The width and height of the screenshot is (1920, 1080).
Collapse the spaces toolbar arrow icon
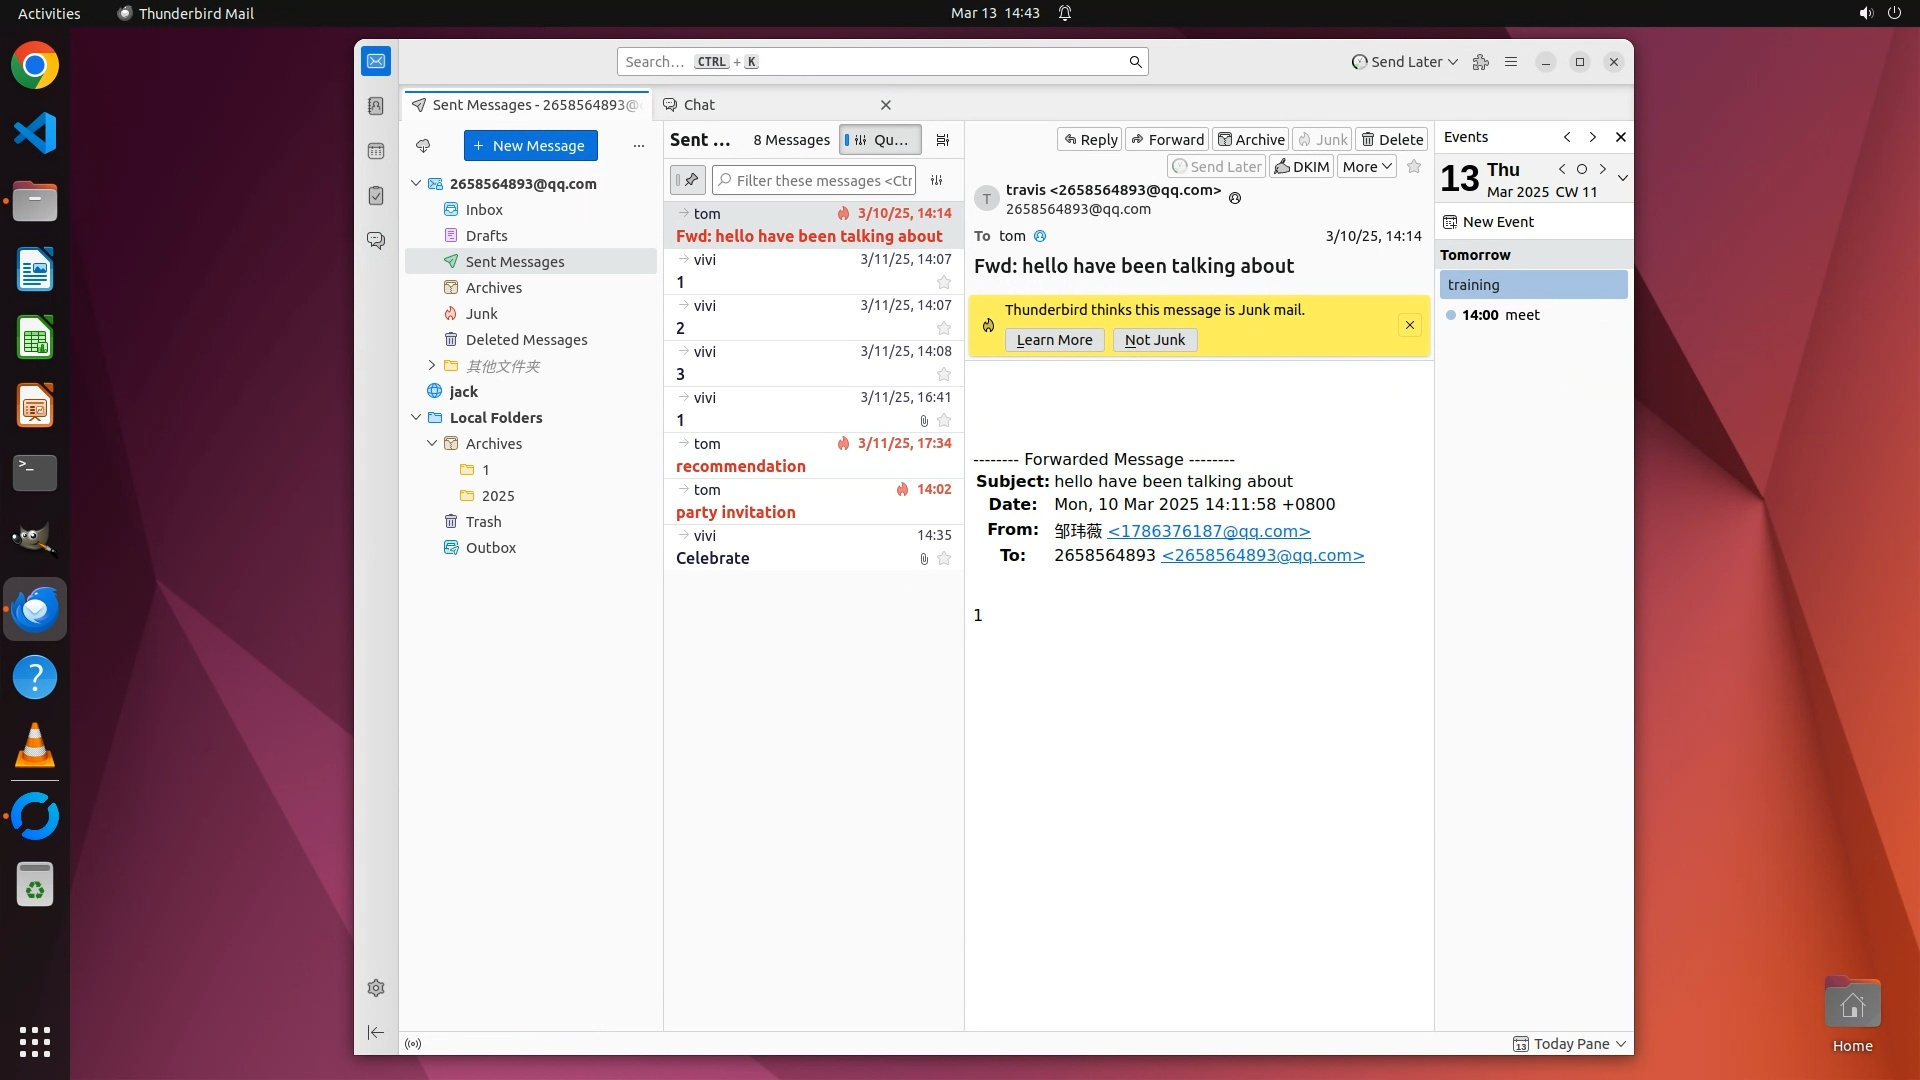pos(376,1032)
